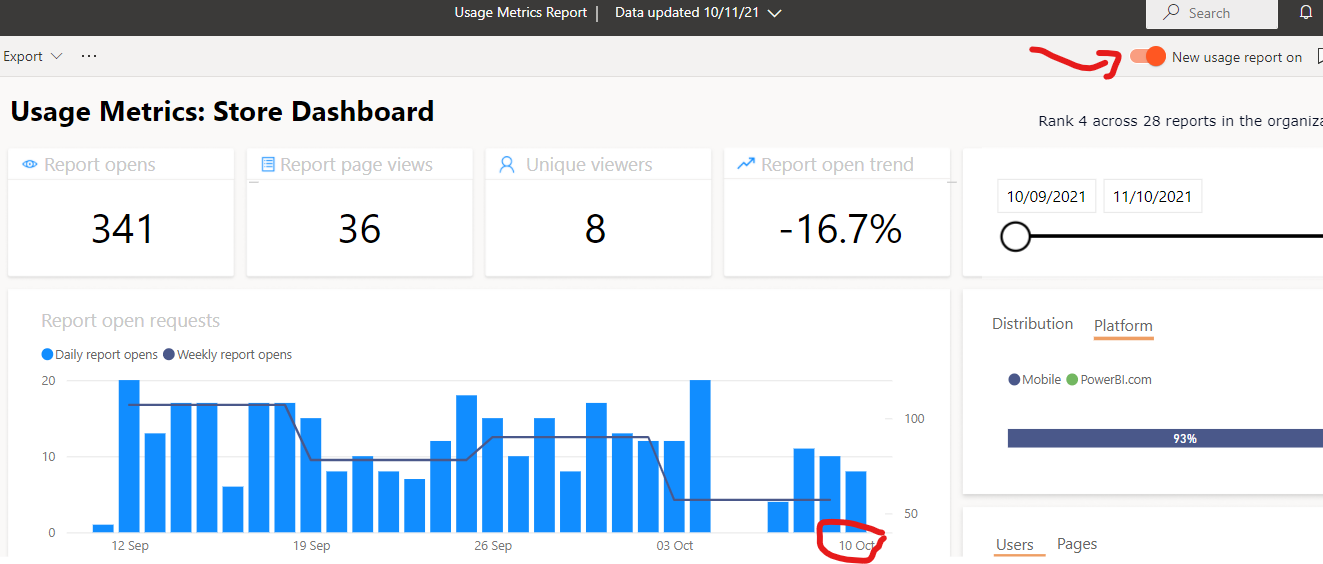Open the more options ellipsis menu
1323x564 pixels.
click(89, 56)
